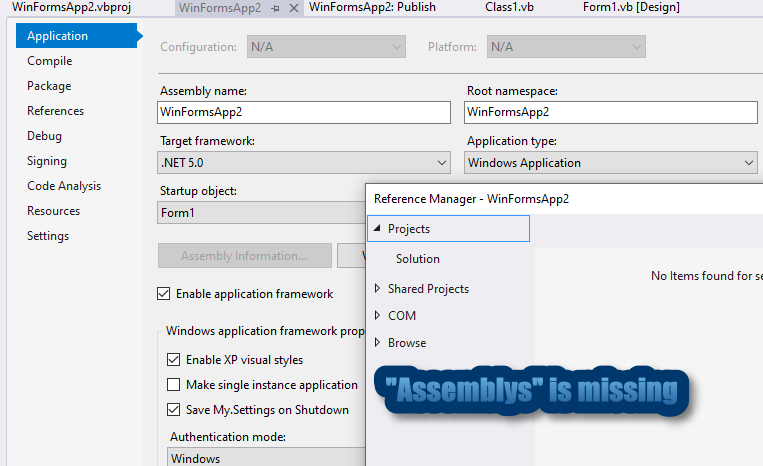Open the Signing settings page
The height and width of the screenshot is (466, 763).
47,161
